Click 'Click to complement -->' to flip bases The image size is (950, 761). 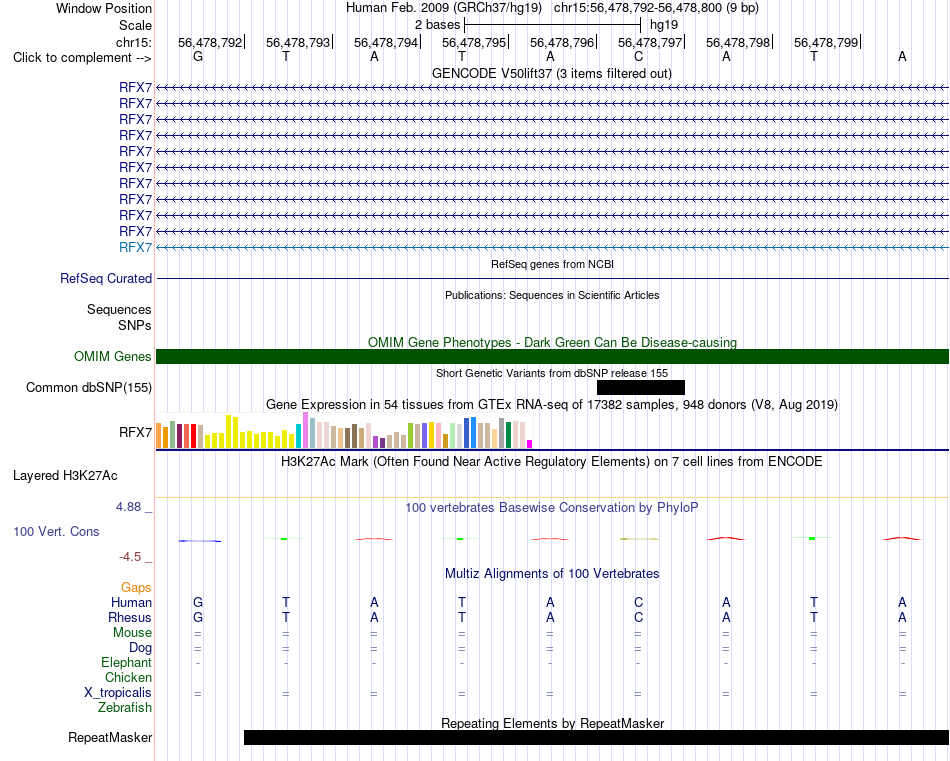82,58
